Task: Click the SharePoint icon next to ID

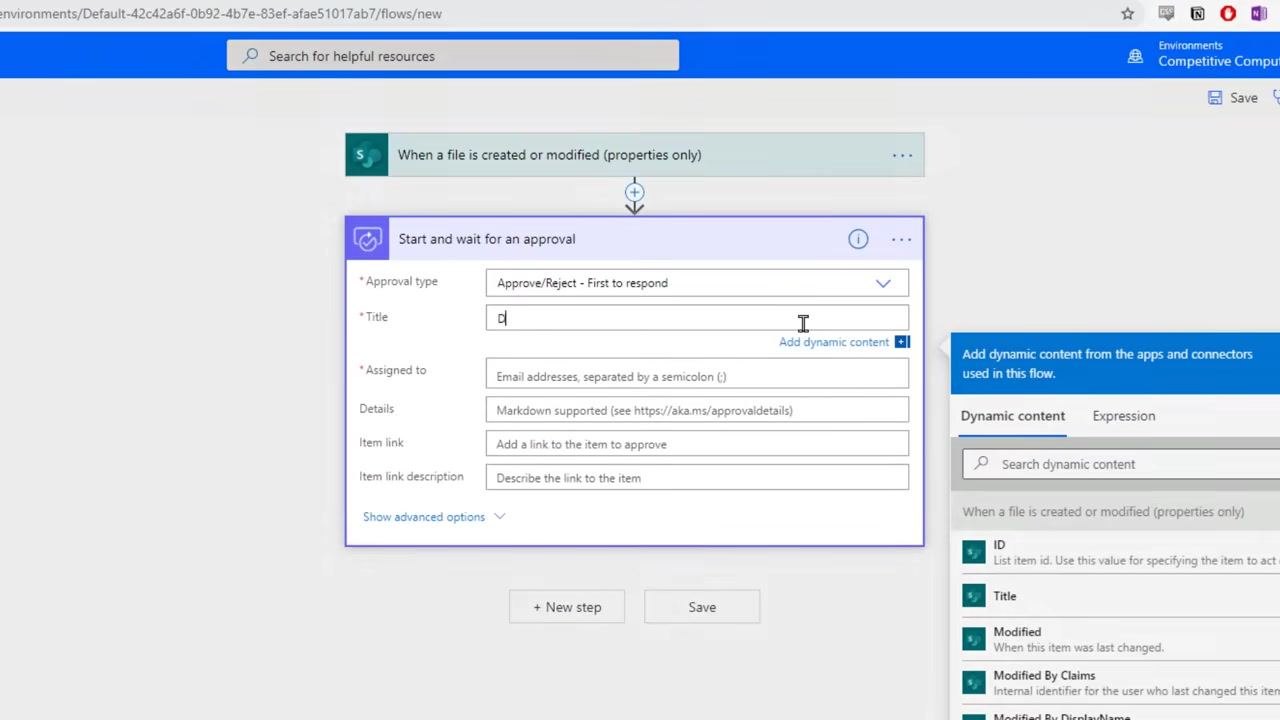Action: point(974,552)
